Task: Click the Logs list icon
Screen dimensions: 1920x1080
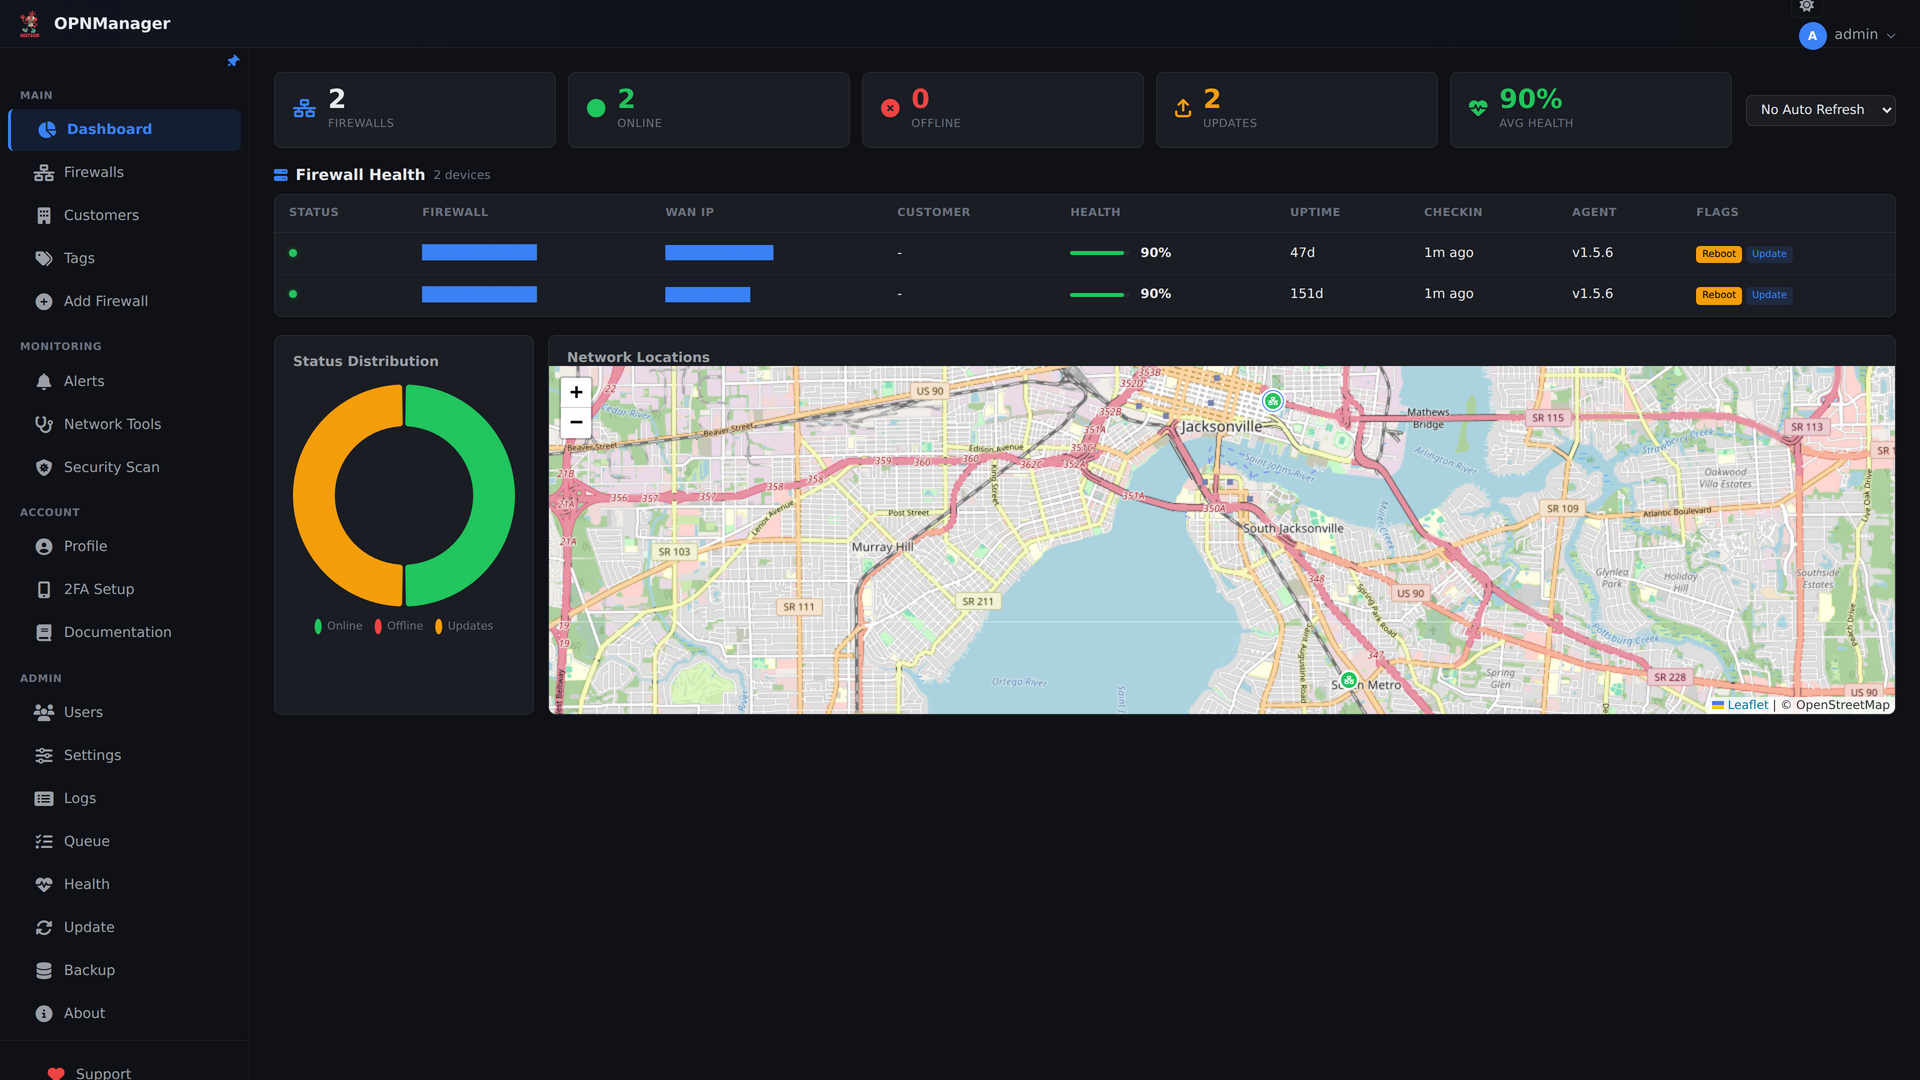Action: pos(44,799)
